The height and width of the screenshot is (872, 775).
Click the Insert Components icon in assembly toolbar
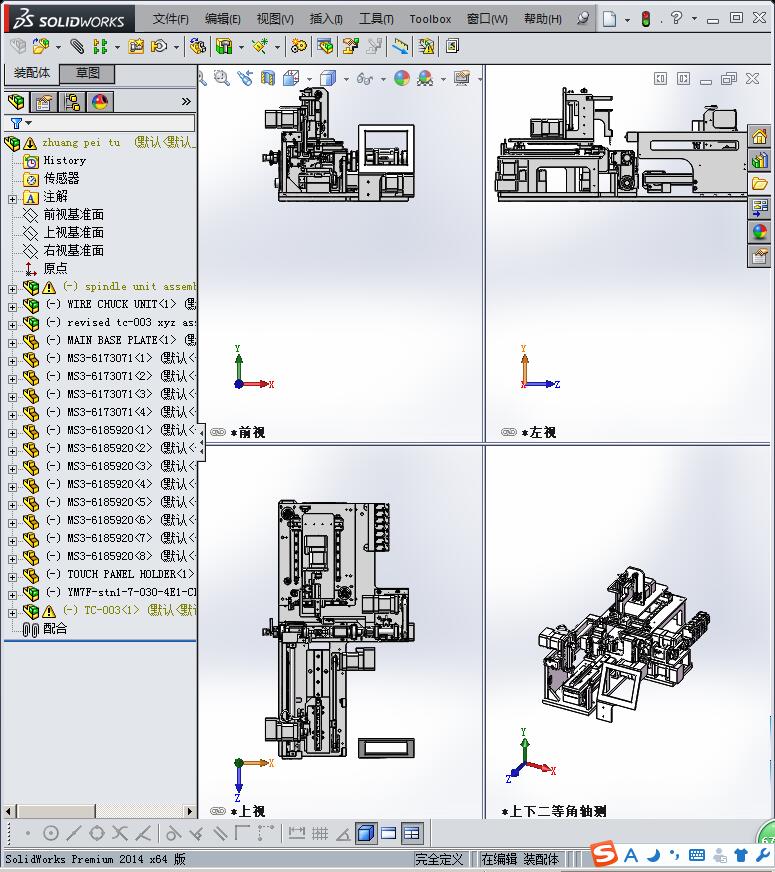point(41,46)
